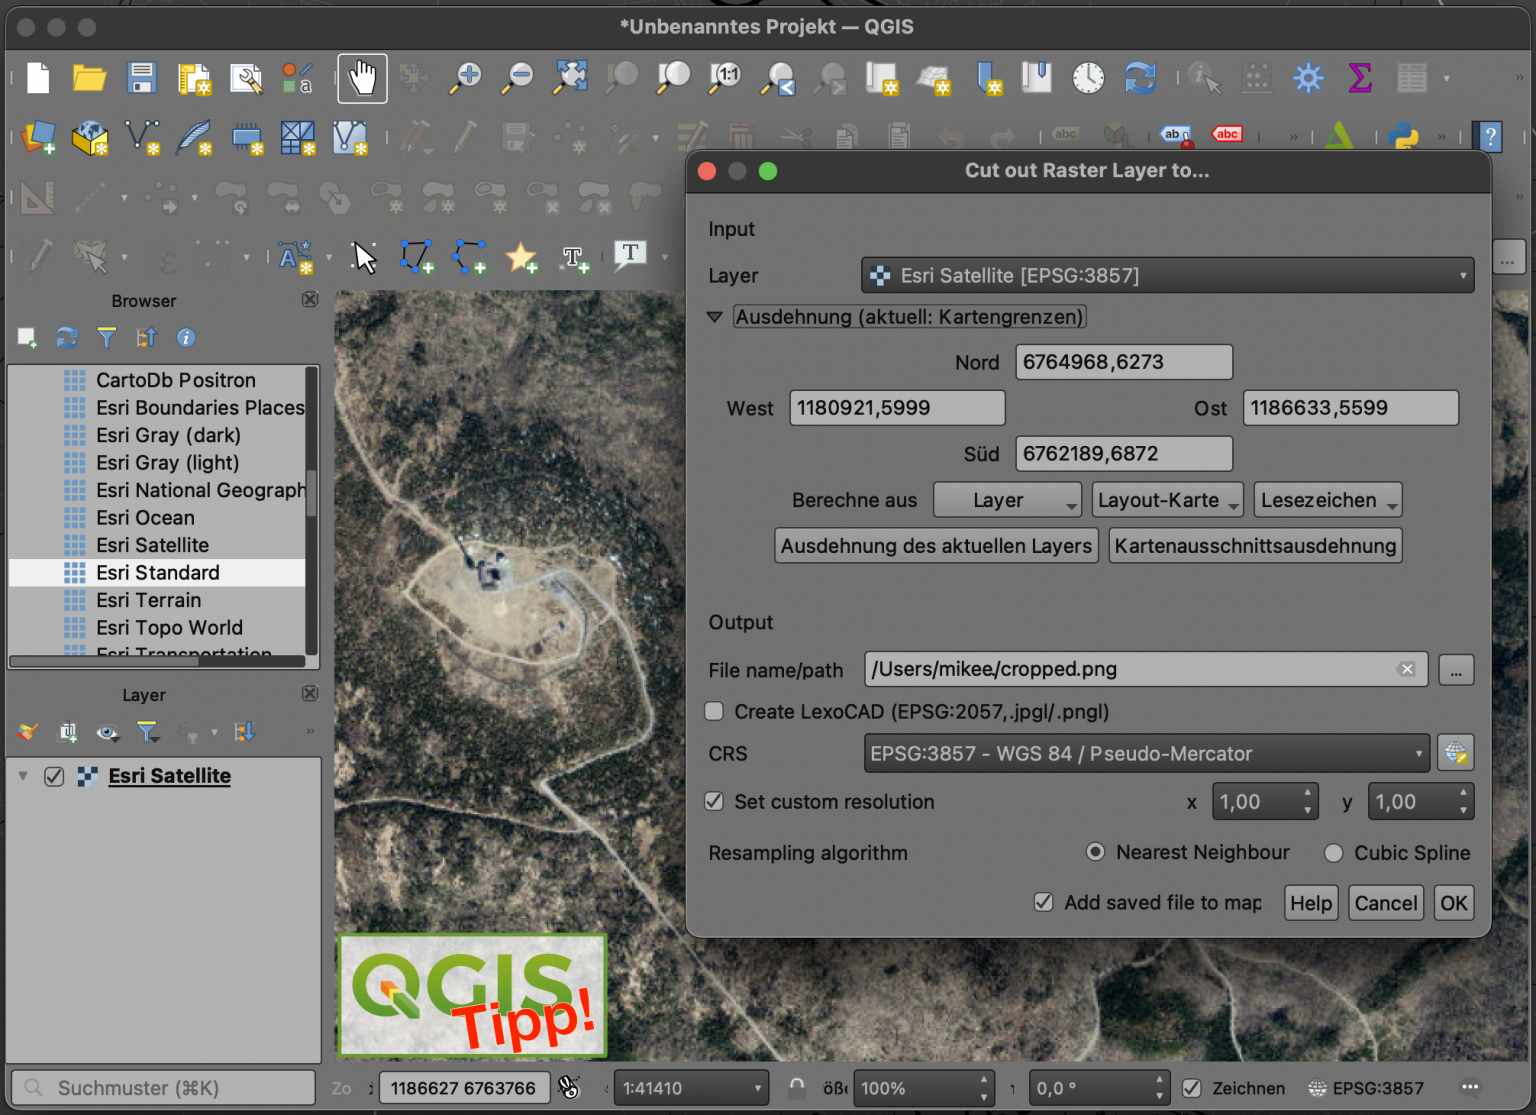
Task: Uncheck Set custom resolution
Action: coord(714,801)
